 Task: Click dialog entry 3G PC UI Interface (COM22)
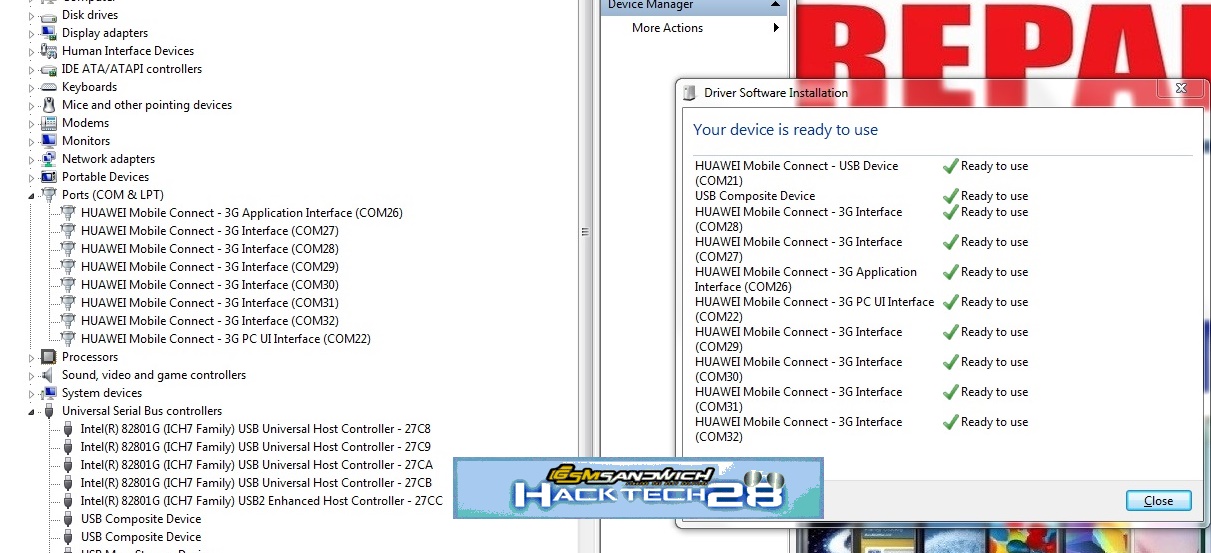(814, 309)
